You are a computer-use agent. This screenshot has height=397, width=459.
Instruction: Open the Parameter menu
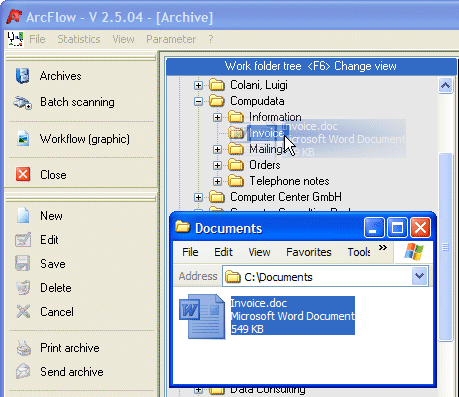click(x=171, y=39)
